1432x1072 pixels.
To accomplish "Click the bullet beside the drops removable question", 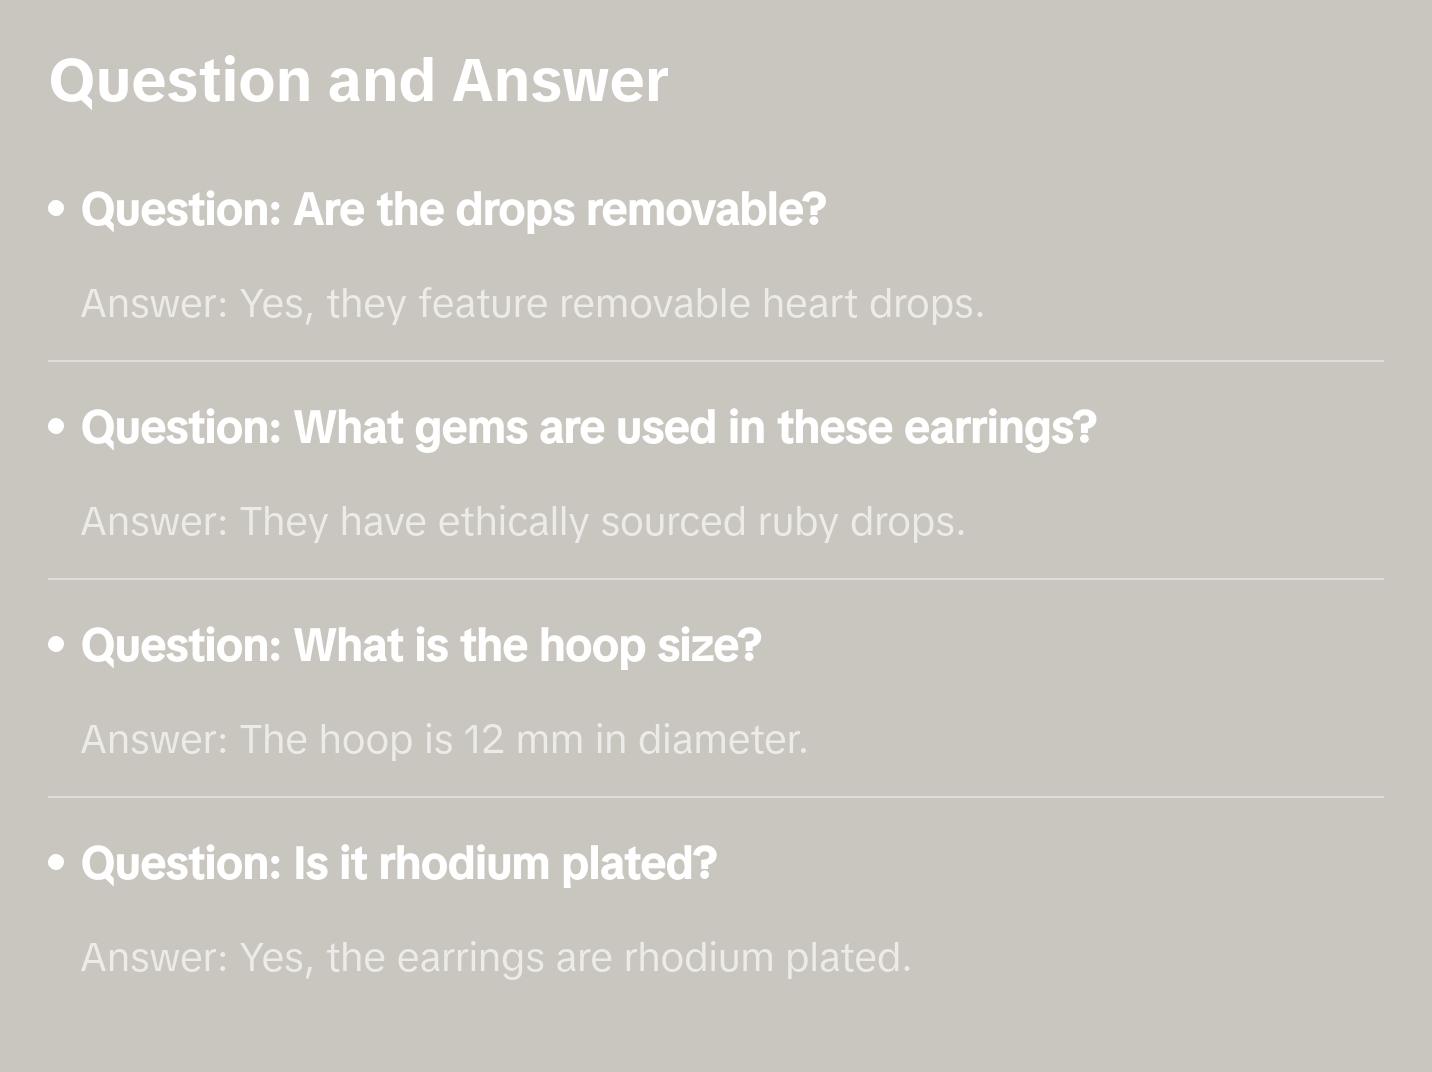I will click(x=57, y=209).
